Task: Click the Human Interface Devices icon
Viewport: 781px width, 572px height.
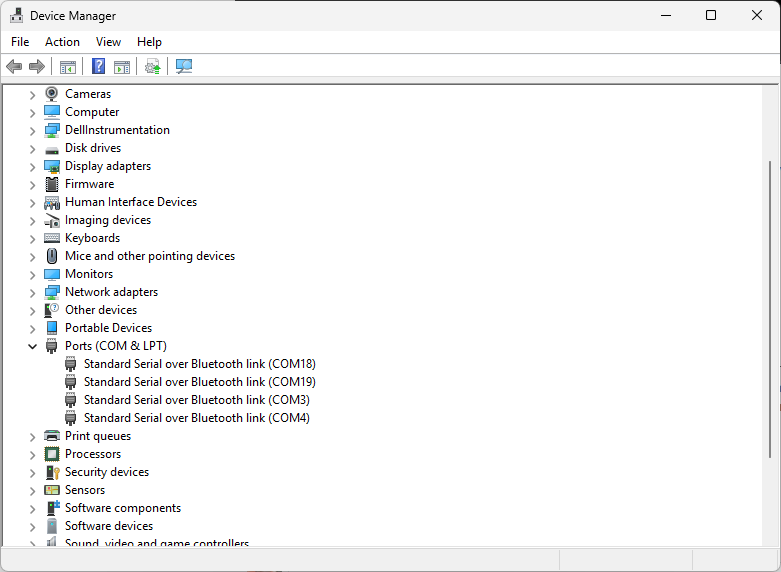Action: (x=52, y=202)
